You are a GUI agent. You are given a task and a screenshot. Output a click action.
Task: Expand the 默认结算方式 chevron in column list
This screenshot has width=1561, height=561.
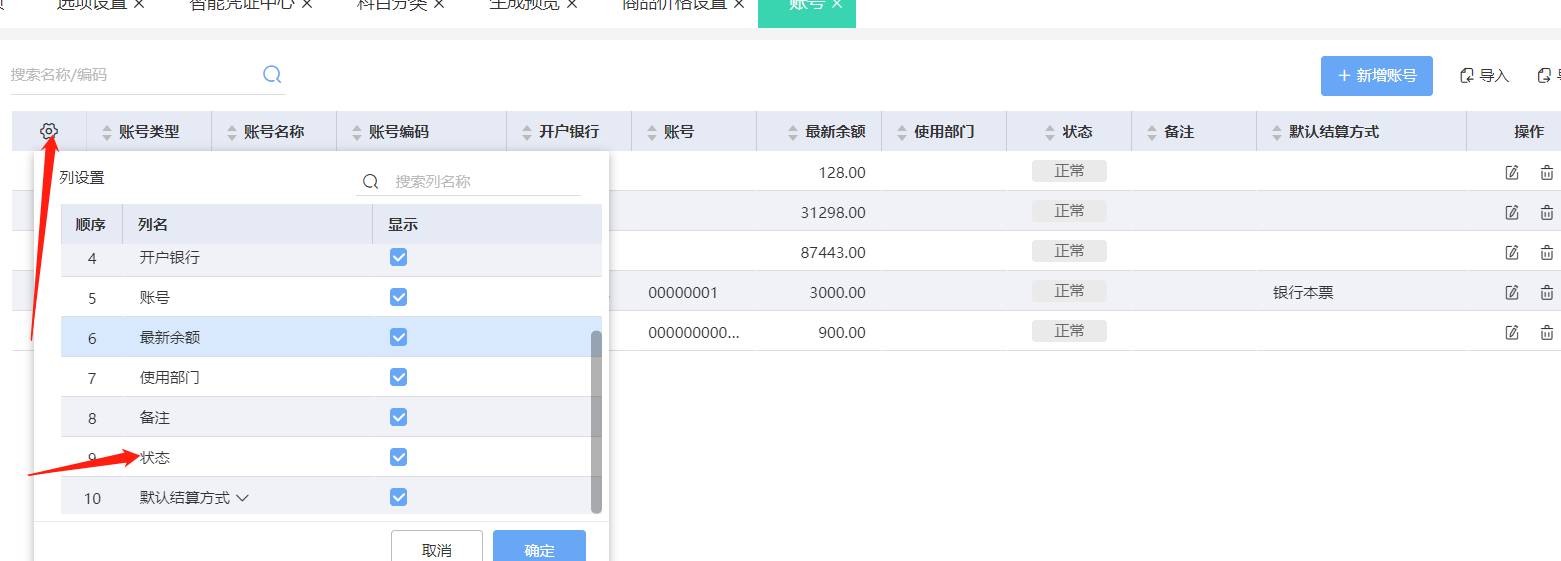click(241, 497)
